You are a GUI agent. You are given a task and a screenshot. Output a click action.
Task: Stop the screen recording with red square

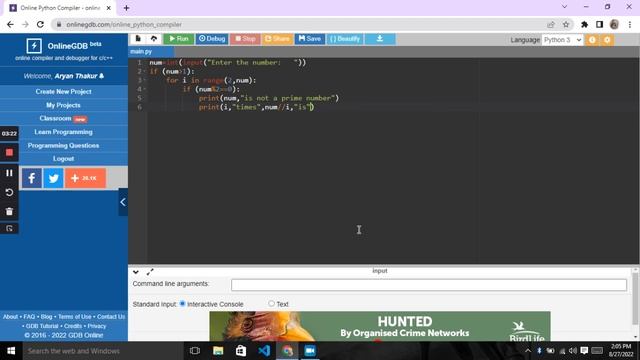[x=9, y=152]
